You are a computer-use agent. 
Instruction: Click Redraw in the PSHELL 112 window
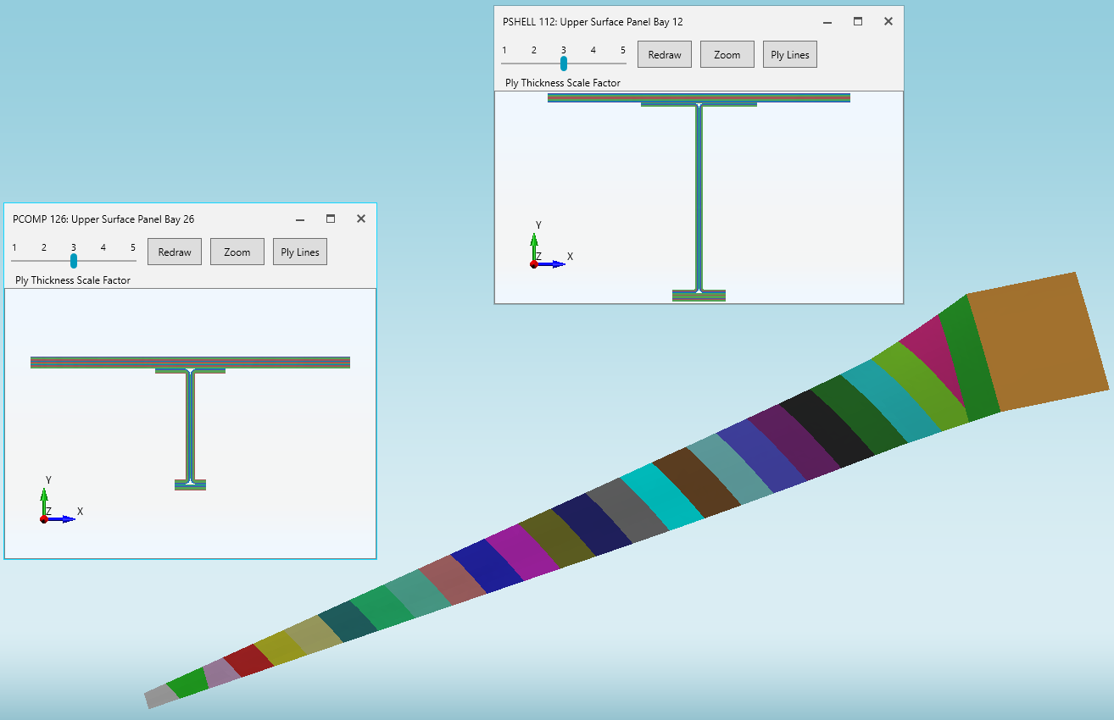click(x=664, y=55)
